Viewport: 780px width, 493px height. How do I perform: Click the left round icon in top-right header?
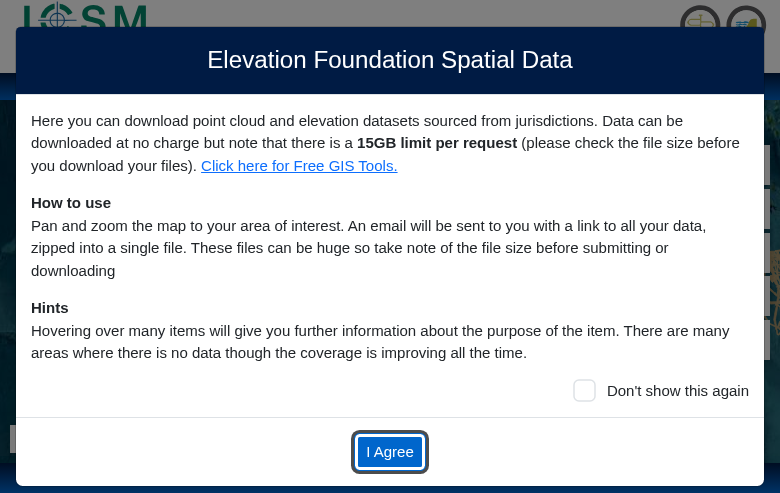pos(699,20)
